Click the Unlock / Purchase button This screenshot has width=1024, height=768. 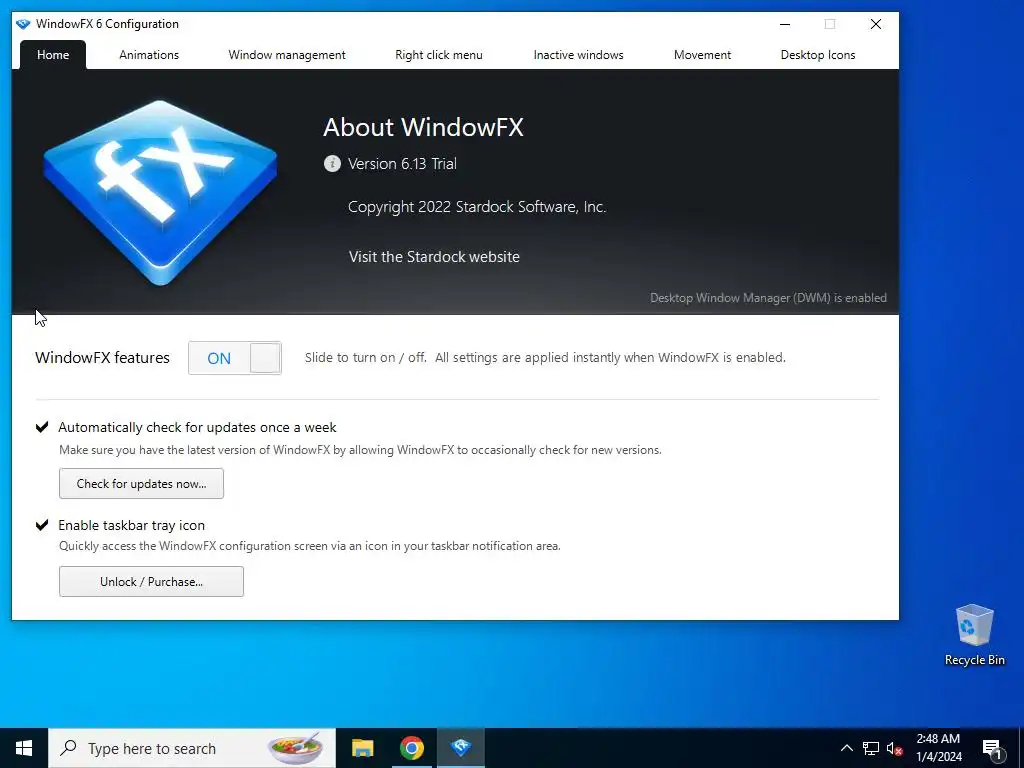tap(152, 581)
